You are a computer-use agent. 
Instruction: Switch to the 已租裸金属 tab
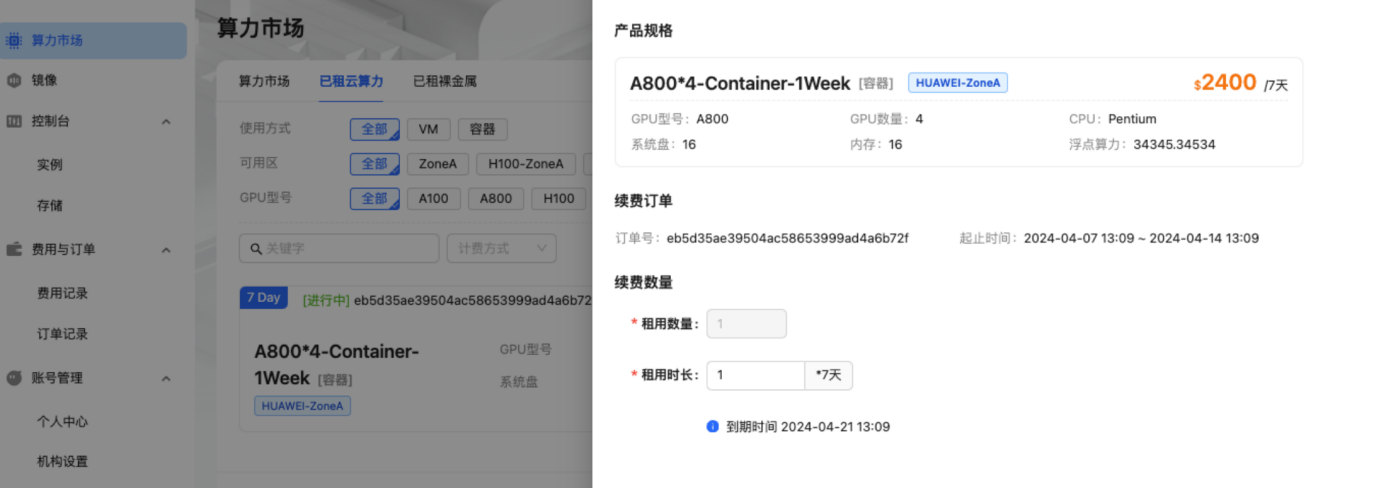click(444, 81)
